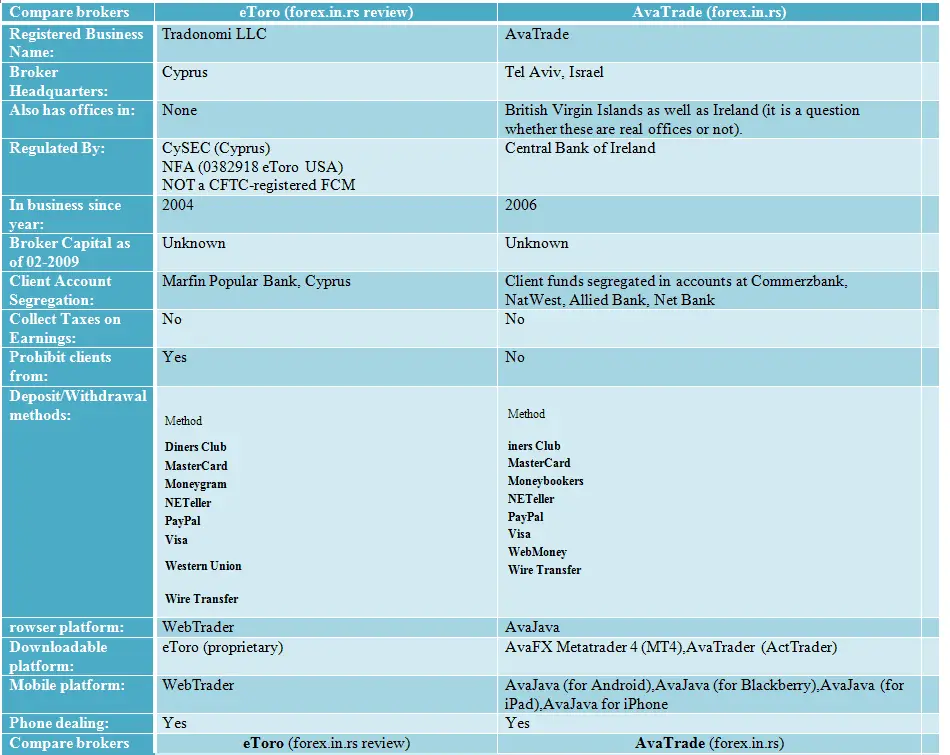Screen dimensions: 950x755
Task: Open the eToro forex.in.rs review header link
Action: click(x=326, y=12)
